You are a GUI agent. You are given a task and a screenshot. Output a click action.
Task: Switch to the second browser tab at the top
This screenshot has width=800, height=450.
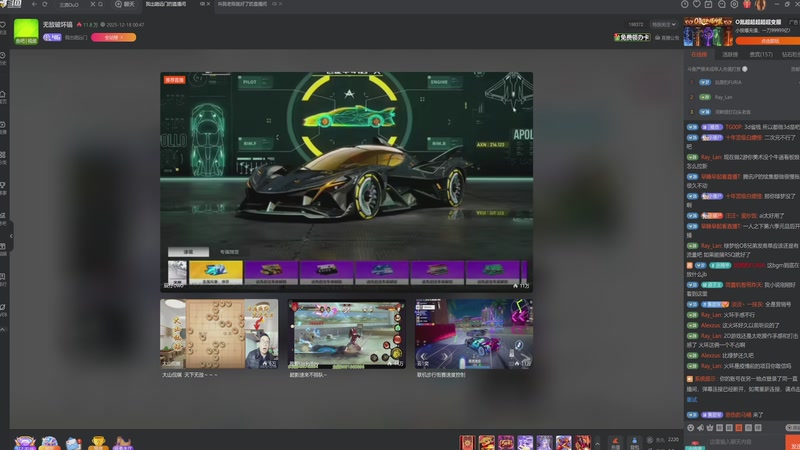[x=242, y=4]
